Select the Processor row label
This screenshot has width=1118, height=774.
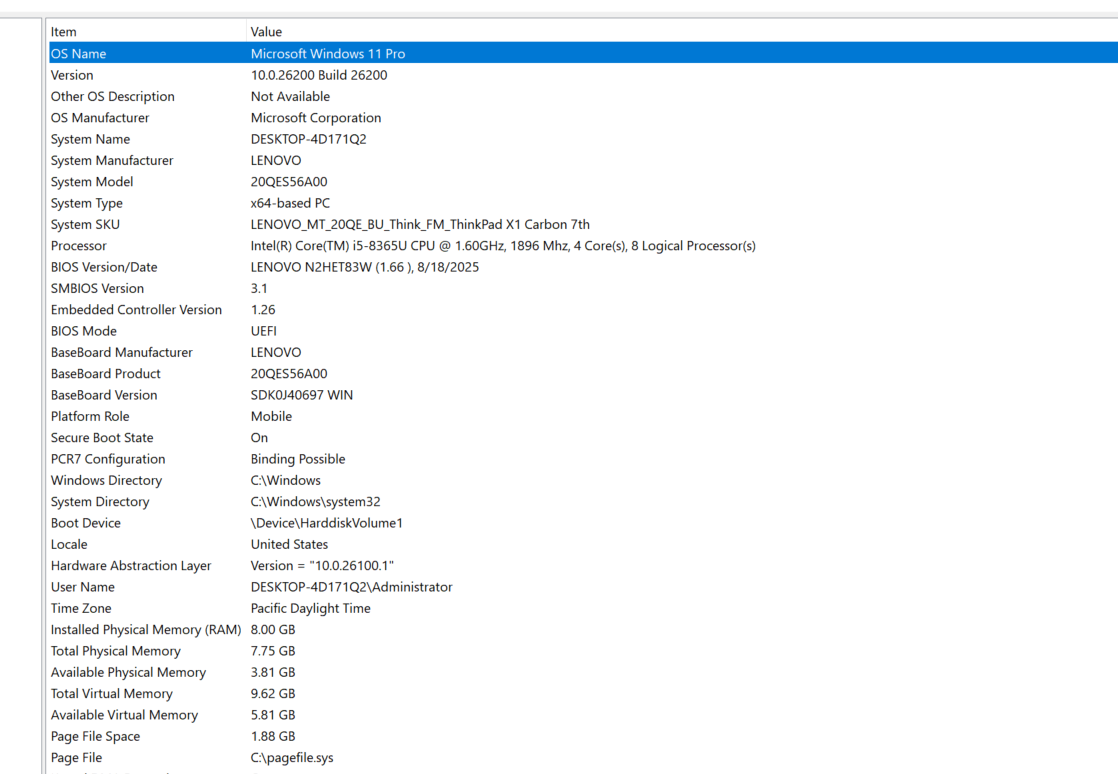[x=78, y=246]
